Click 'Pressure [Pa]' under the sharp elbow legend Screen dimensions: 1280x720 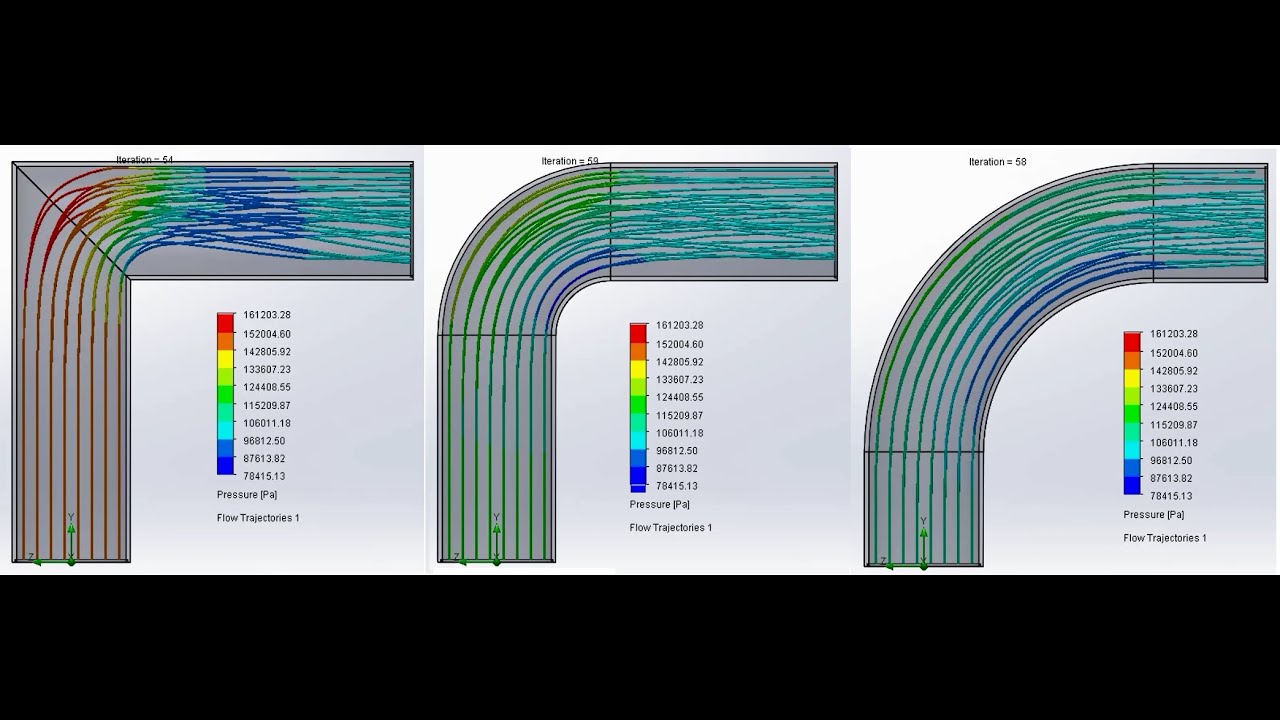pyautogui.click(x=246, y=494)
